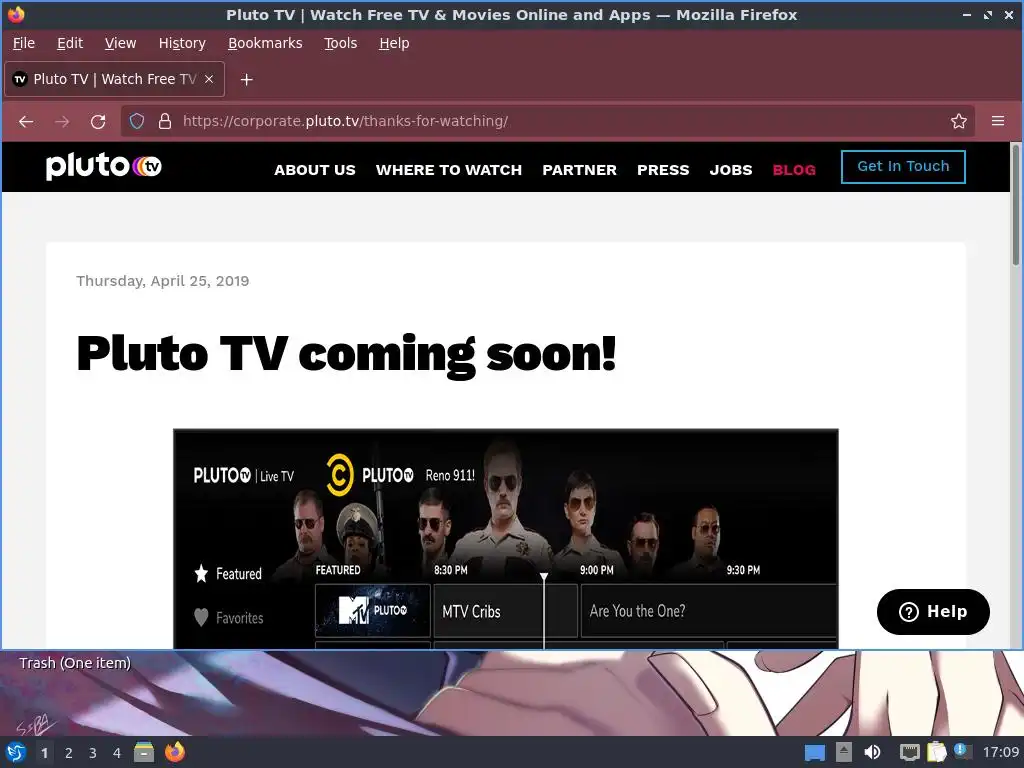Open the Help menu in menu bar

coord(394,43)
